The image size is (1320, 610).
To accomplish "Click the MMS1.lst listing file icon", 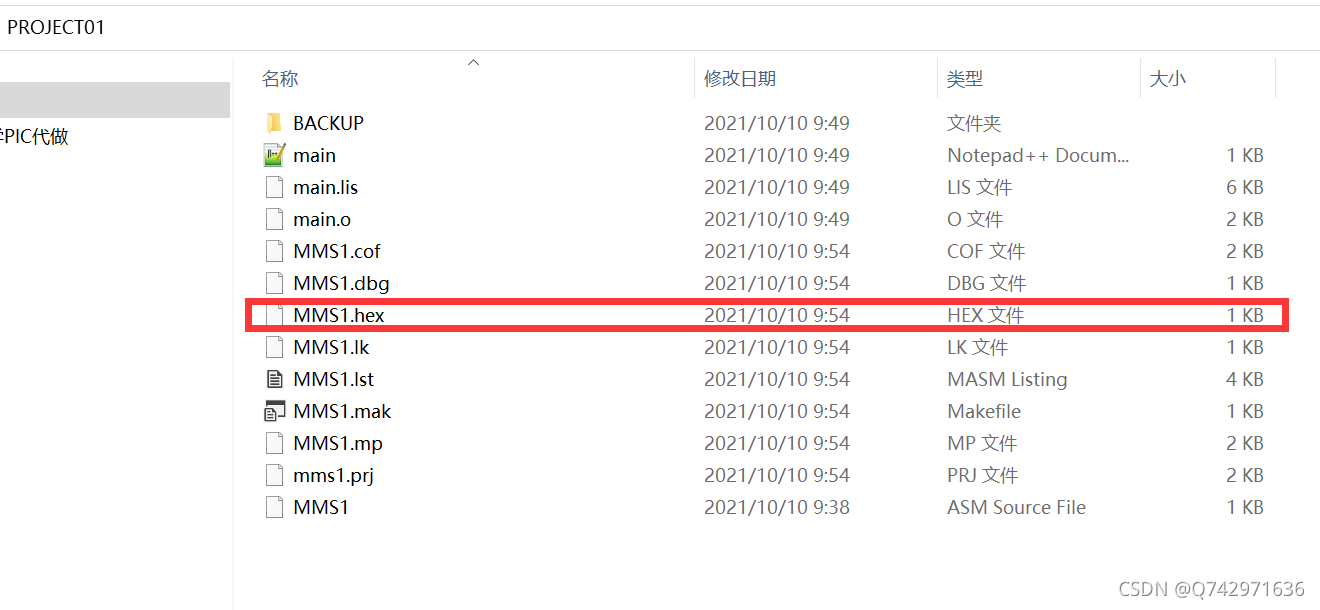I will (274, 379).
